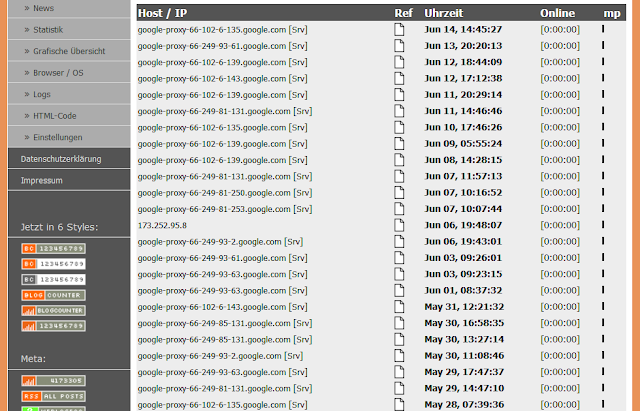Click the 4173305 meta counter badge

coord(53,381)
